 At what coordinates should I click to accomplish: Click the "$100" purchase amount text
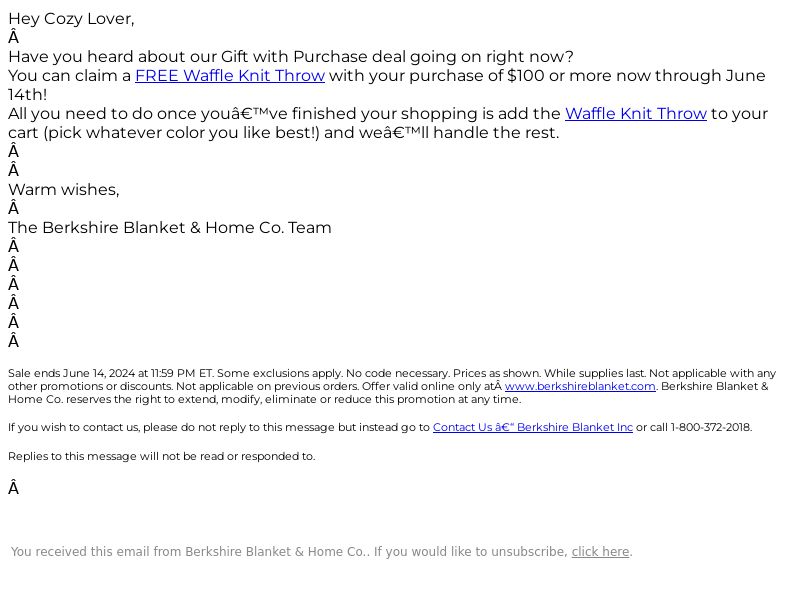click(526, 76)
